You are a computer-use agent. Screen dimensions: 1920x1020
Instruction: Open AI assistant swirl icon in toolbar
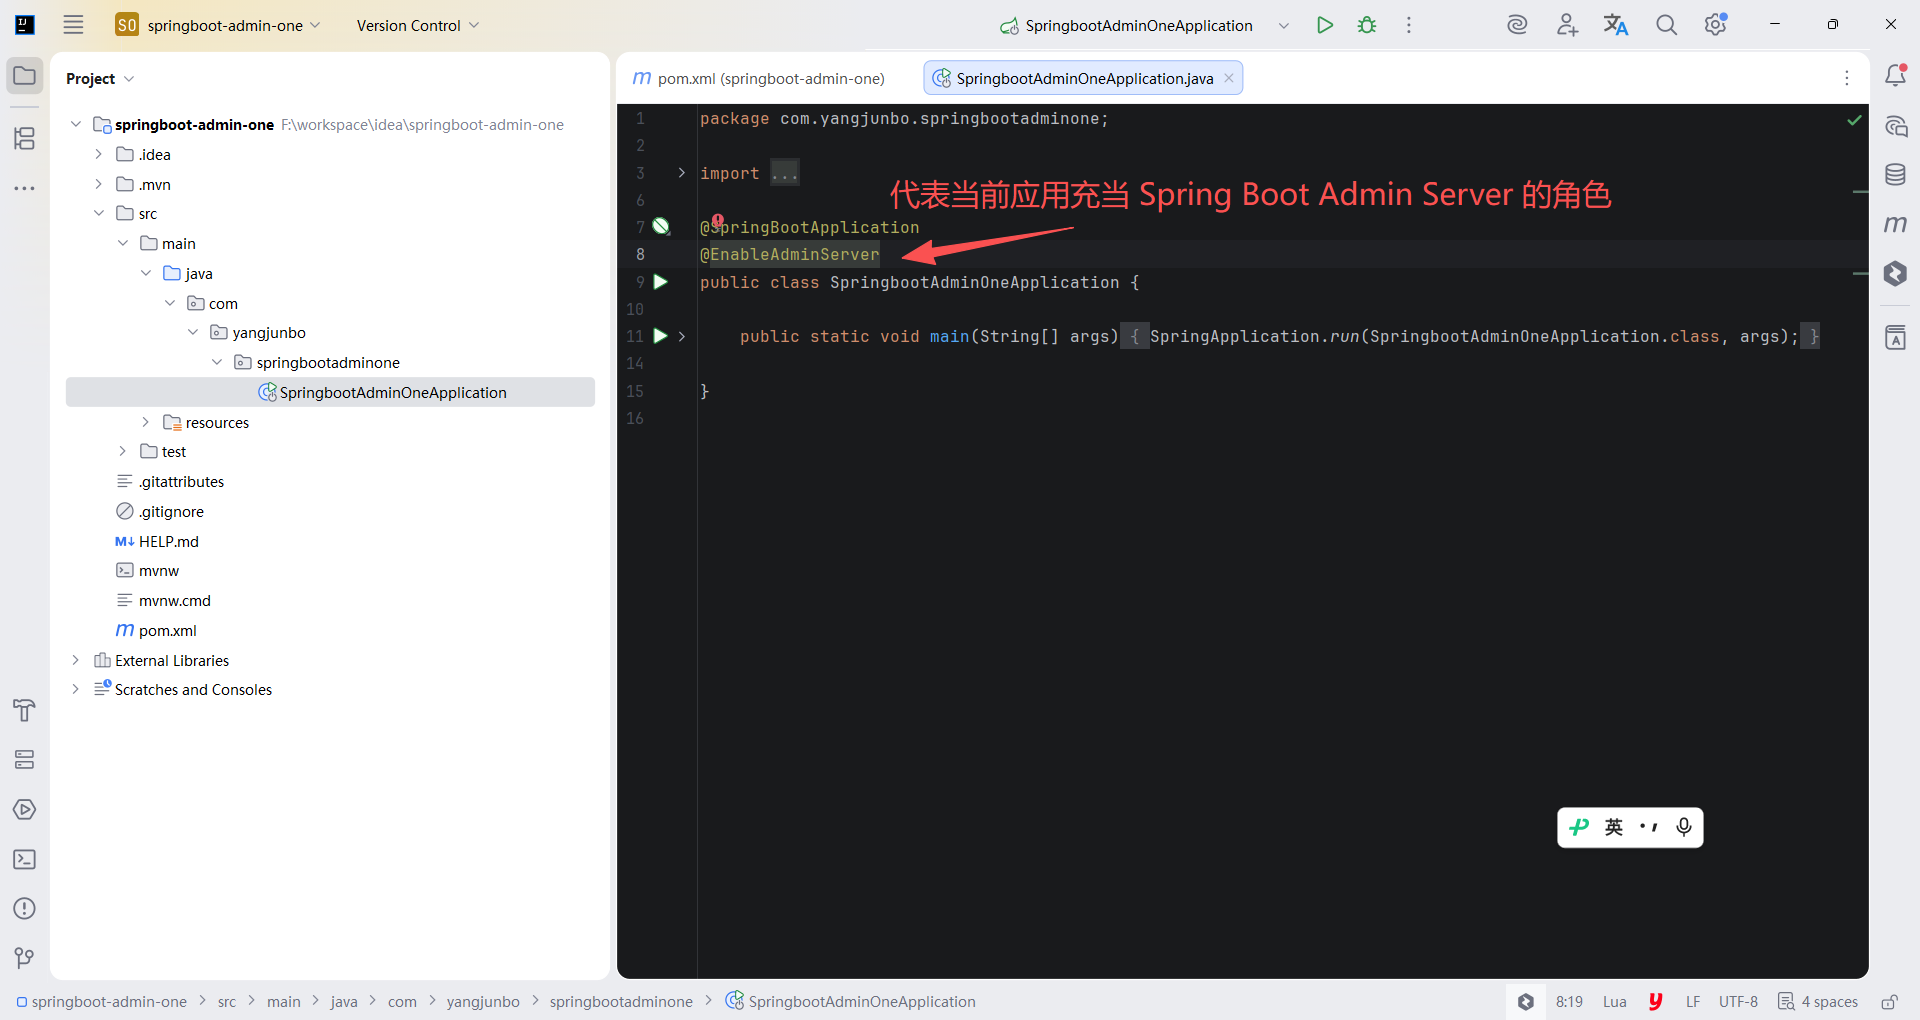click(x=1517, y=25)
